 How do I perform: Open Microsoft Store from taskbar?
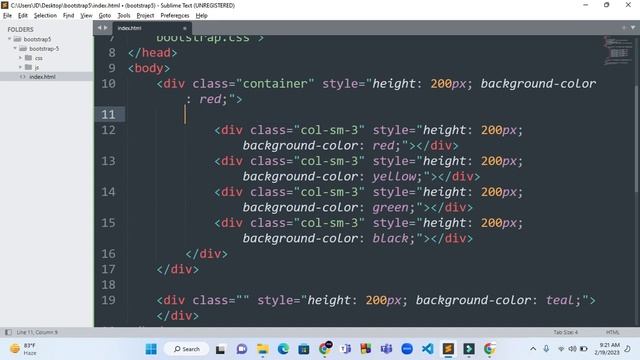coord(304,349)
